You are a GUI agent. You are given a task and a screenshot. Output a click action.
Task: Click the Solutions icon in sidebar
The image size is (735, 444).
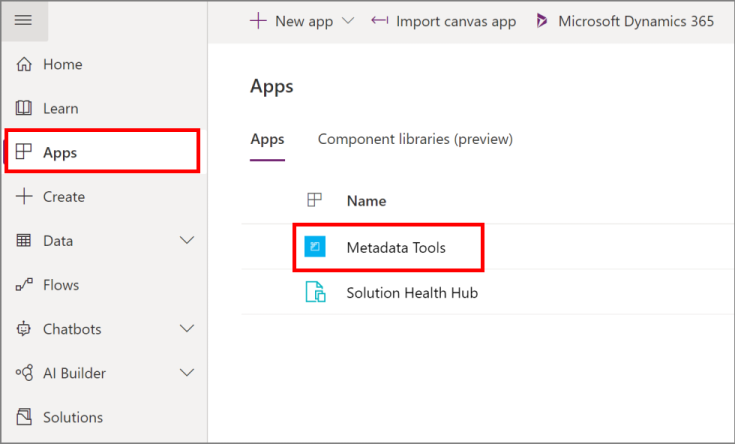pos(24,417)
